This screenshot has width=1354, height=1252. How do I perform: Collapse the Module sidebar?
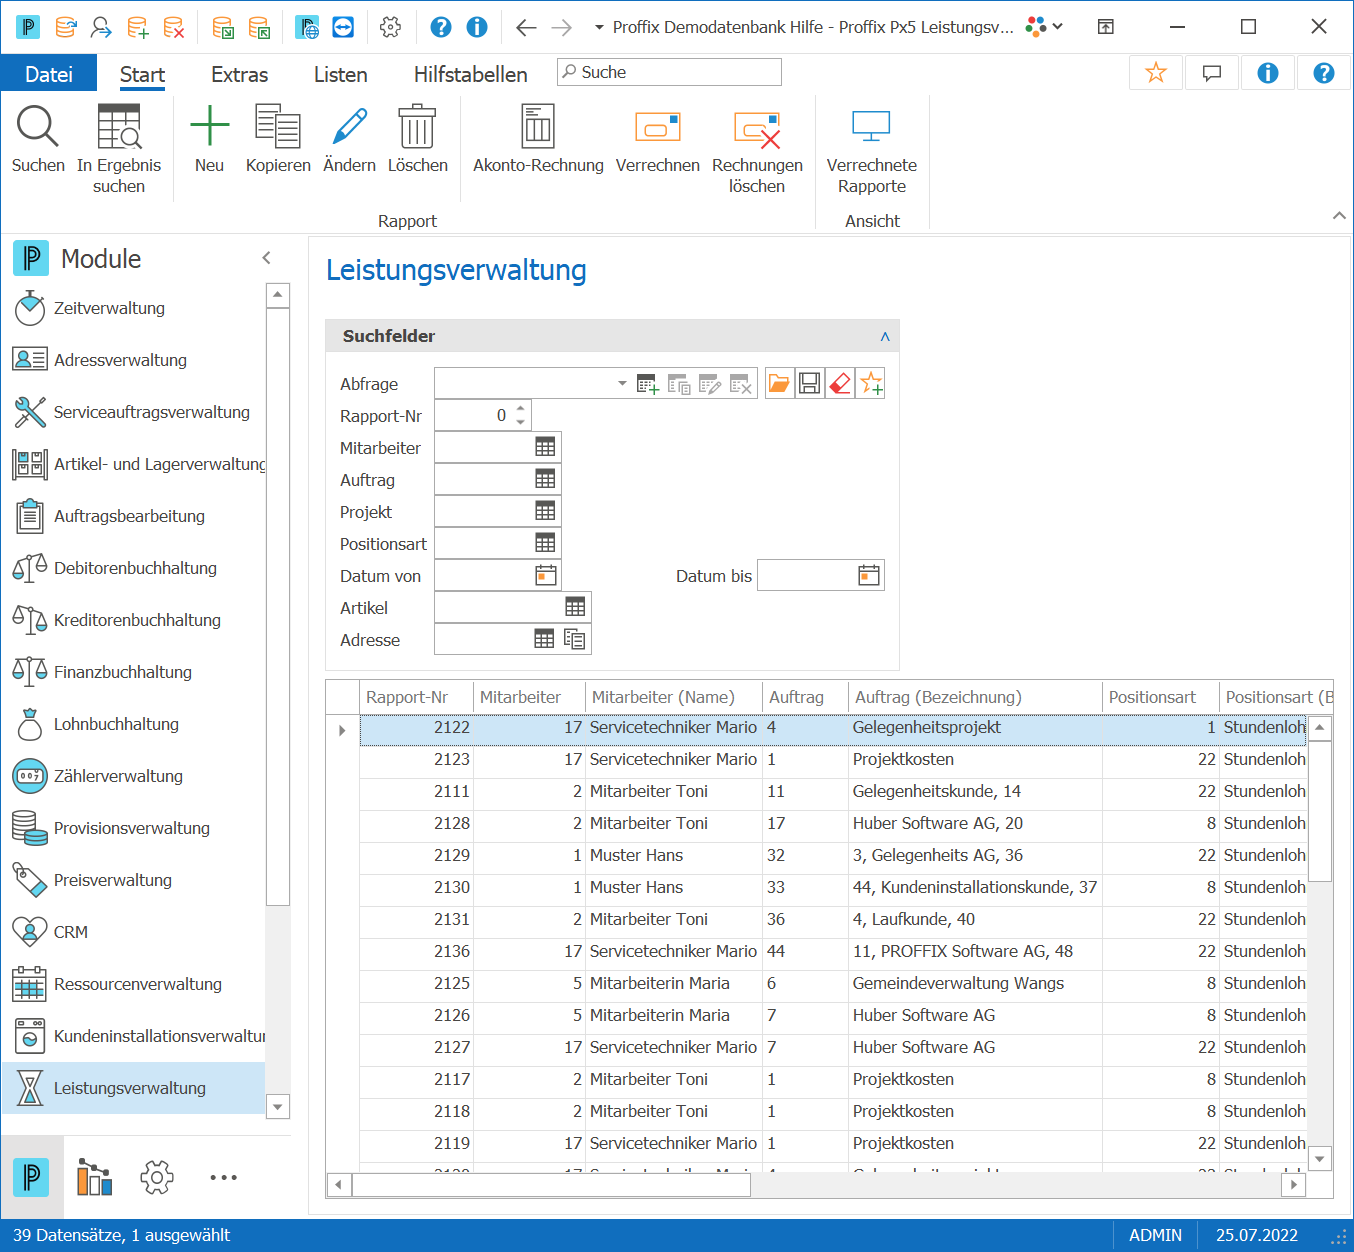267,258
